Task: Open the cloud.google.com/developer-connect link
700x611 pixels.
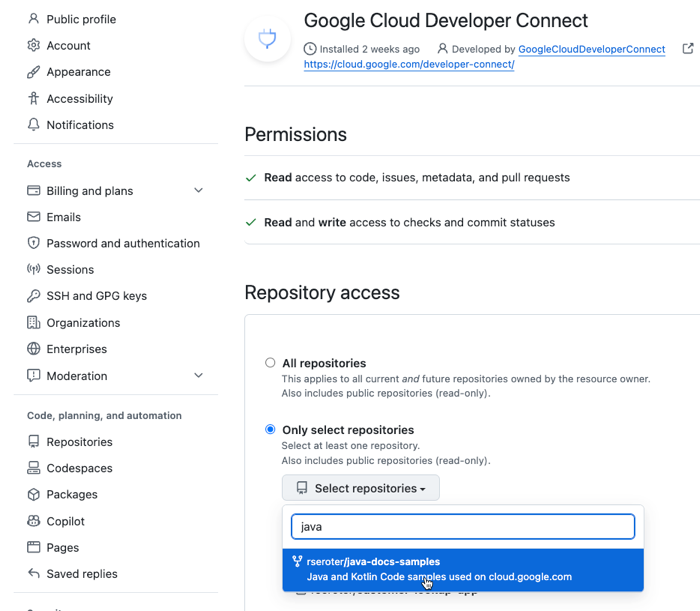Action: click(409, 64)
